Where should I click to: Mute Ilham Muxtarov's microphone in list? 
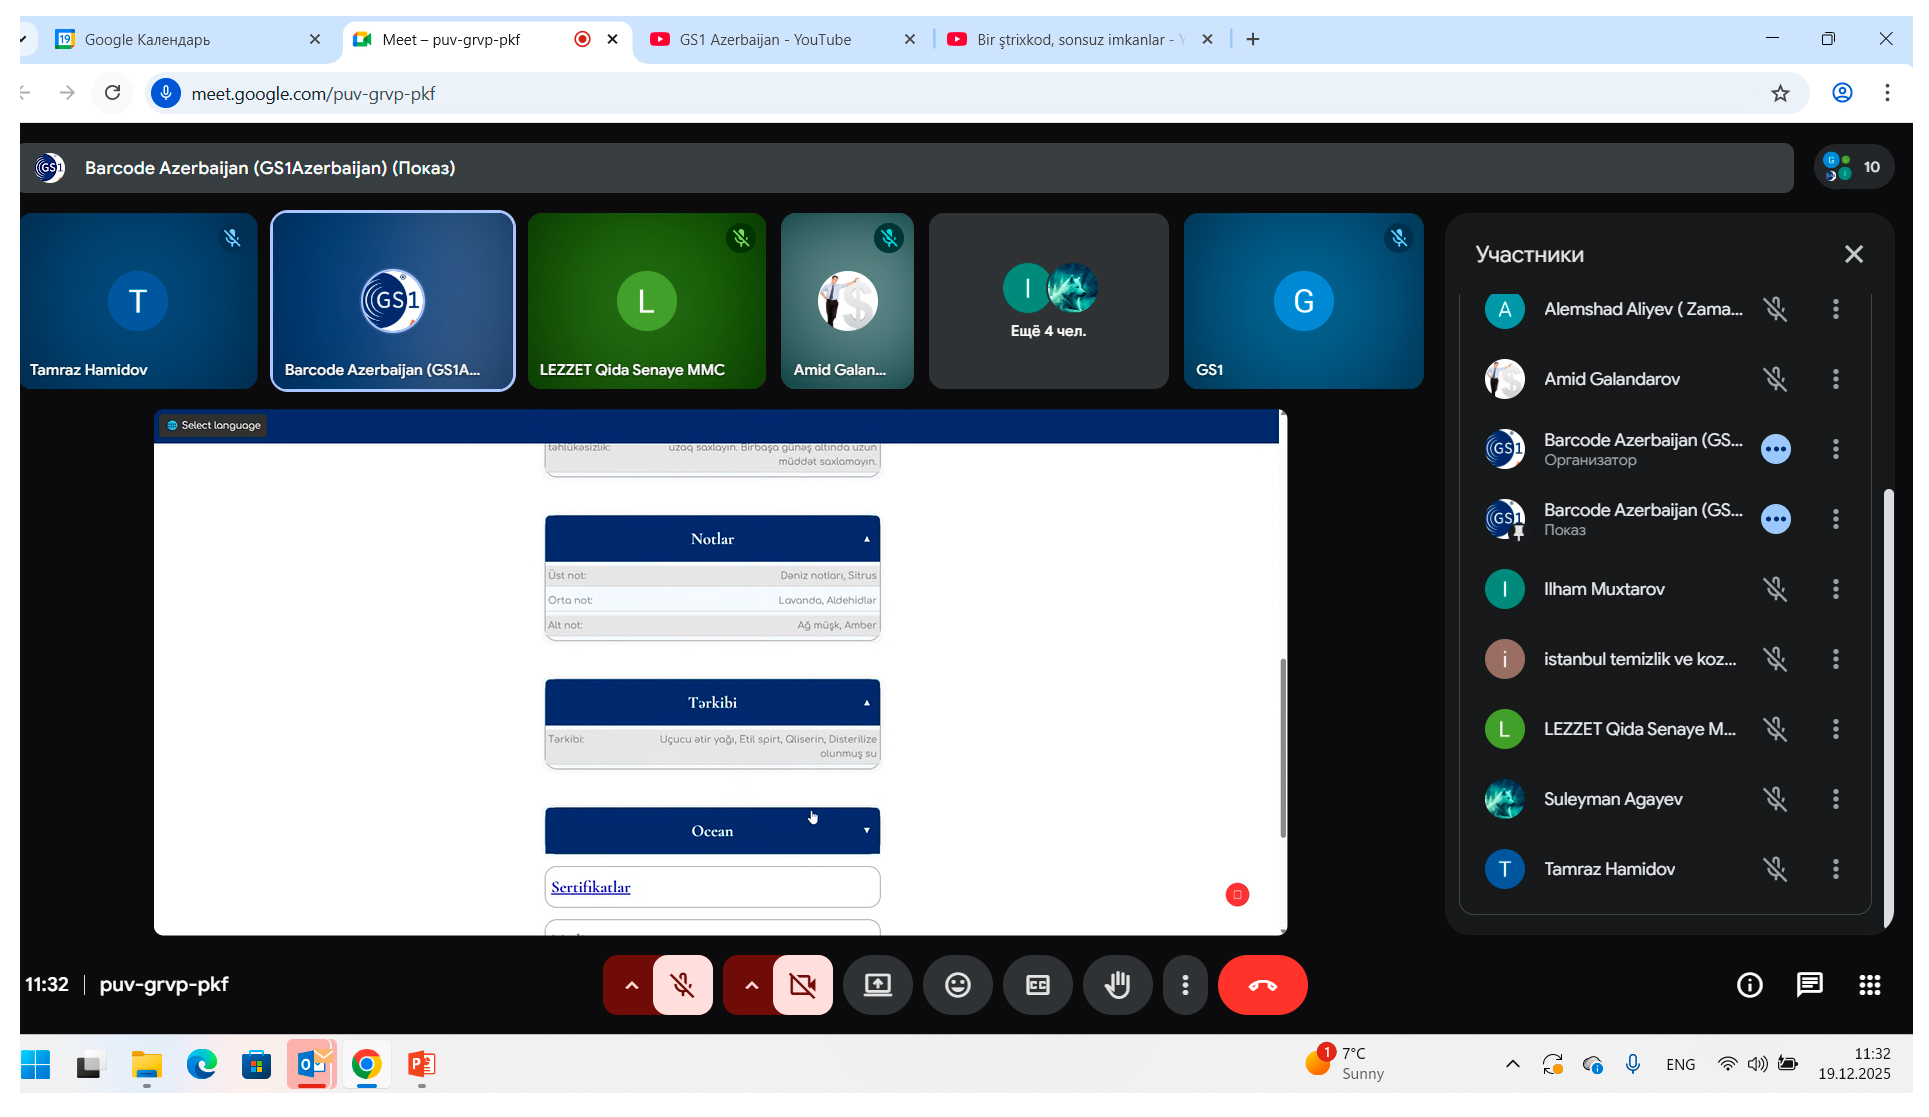[1775, 589]
